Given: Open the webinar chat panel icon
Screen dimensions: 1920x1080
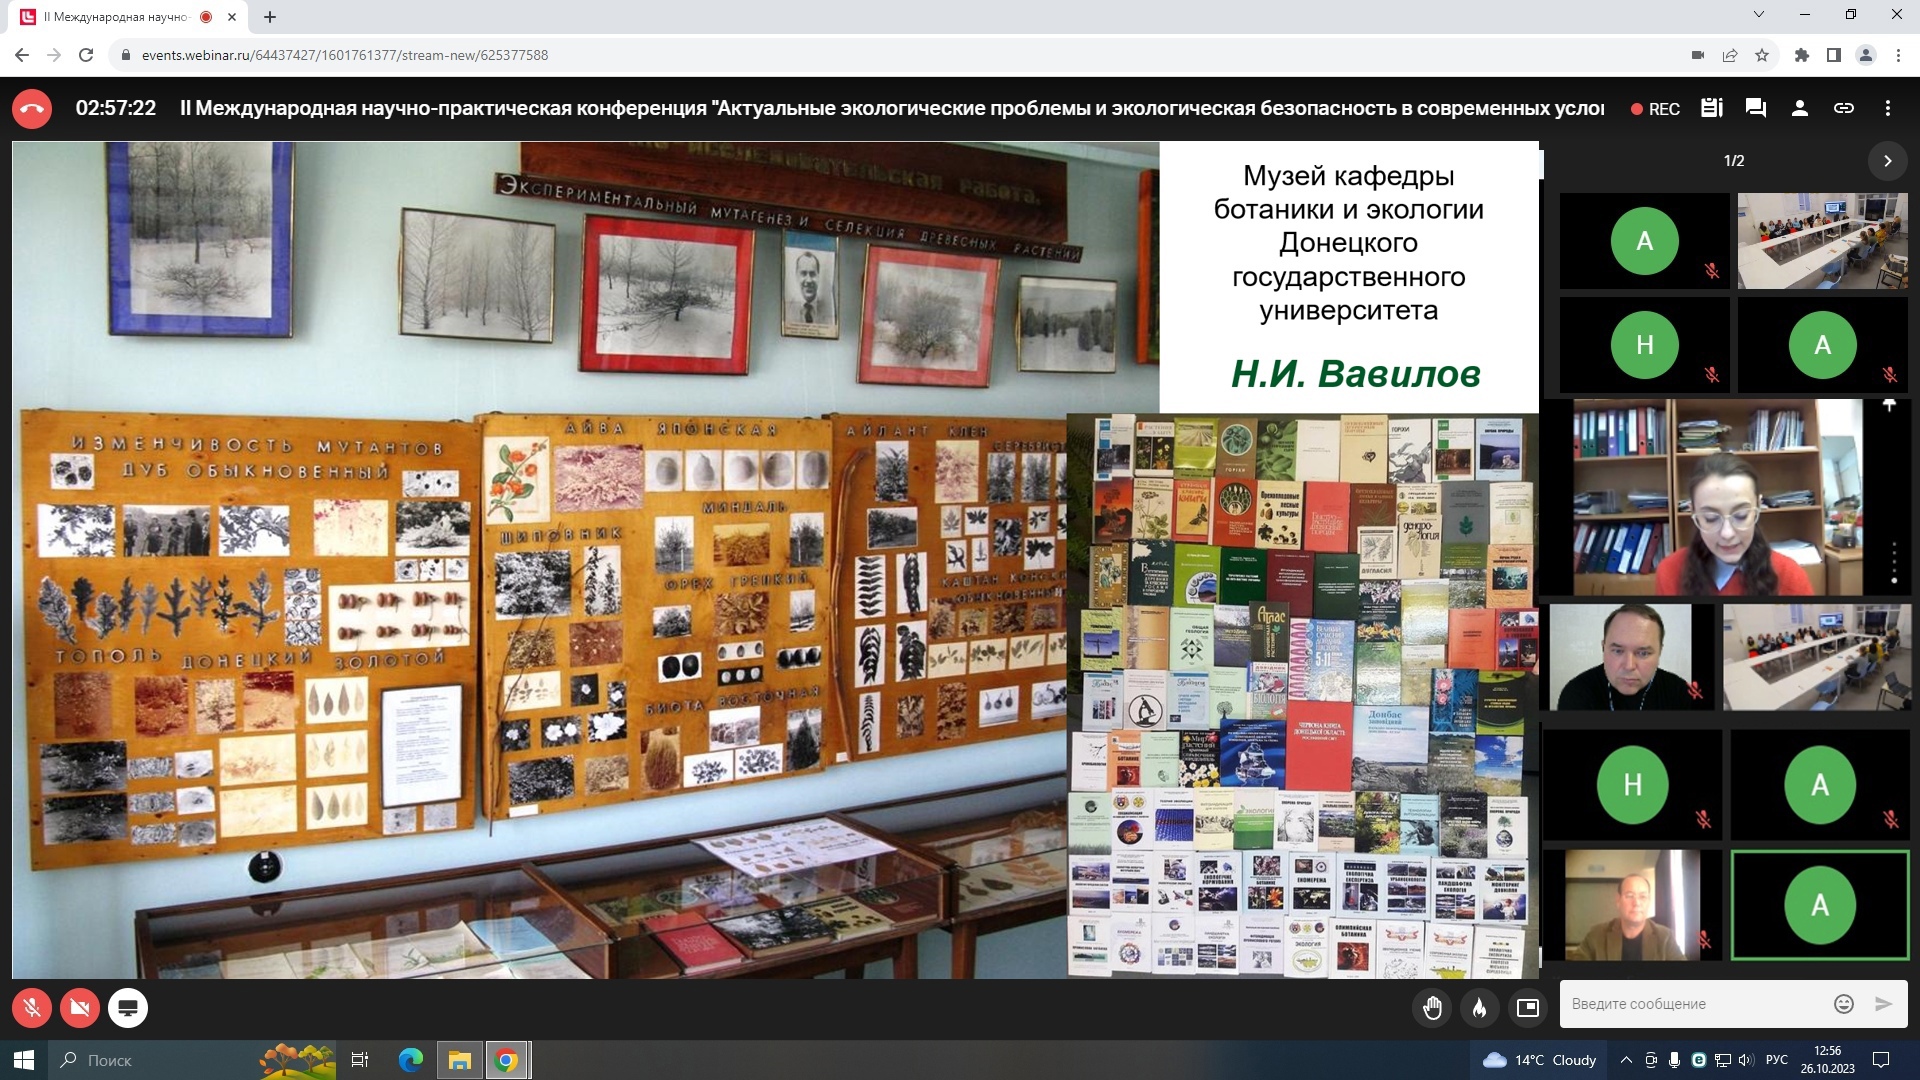Looking at the screenshot, I should 1756,108.
